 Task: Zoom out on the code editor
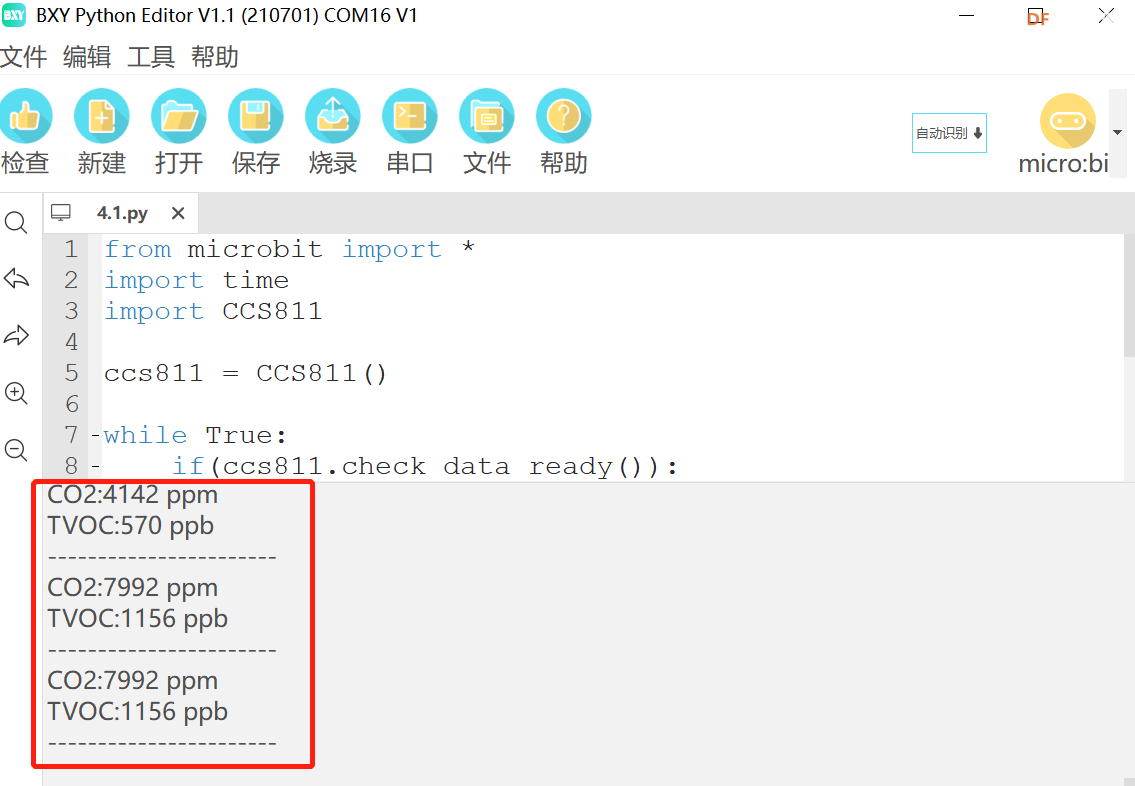pos(16,450)
